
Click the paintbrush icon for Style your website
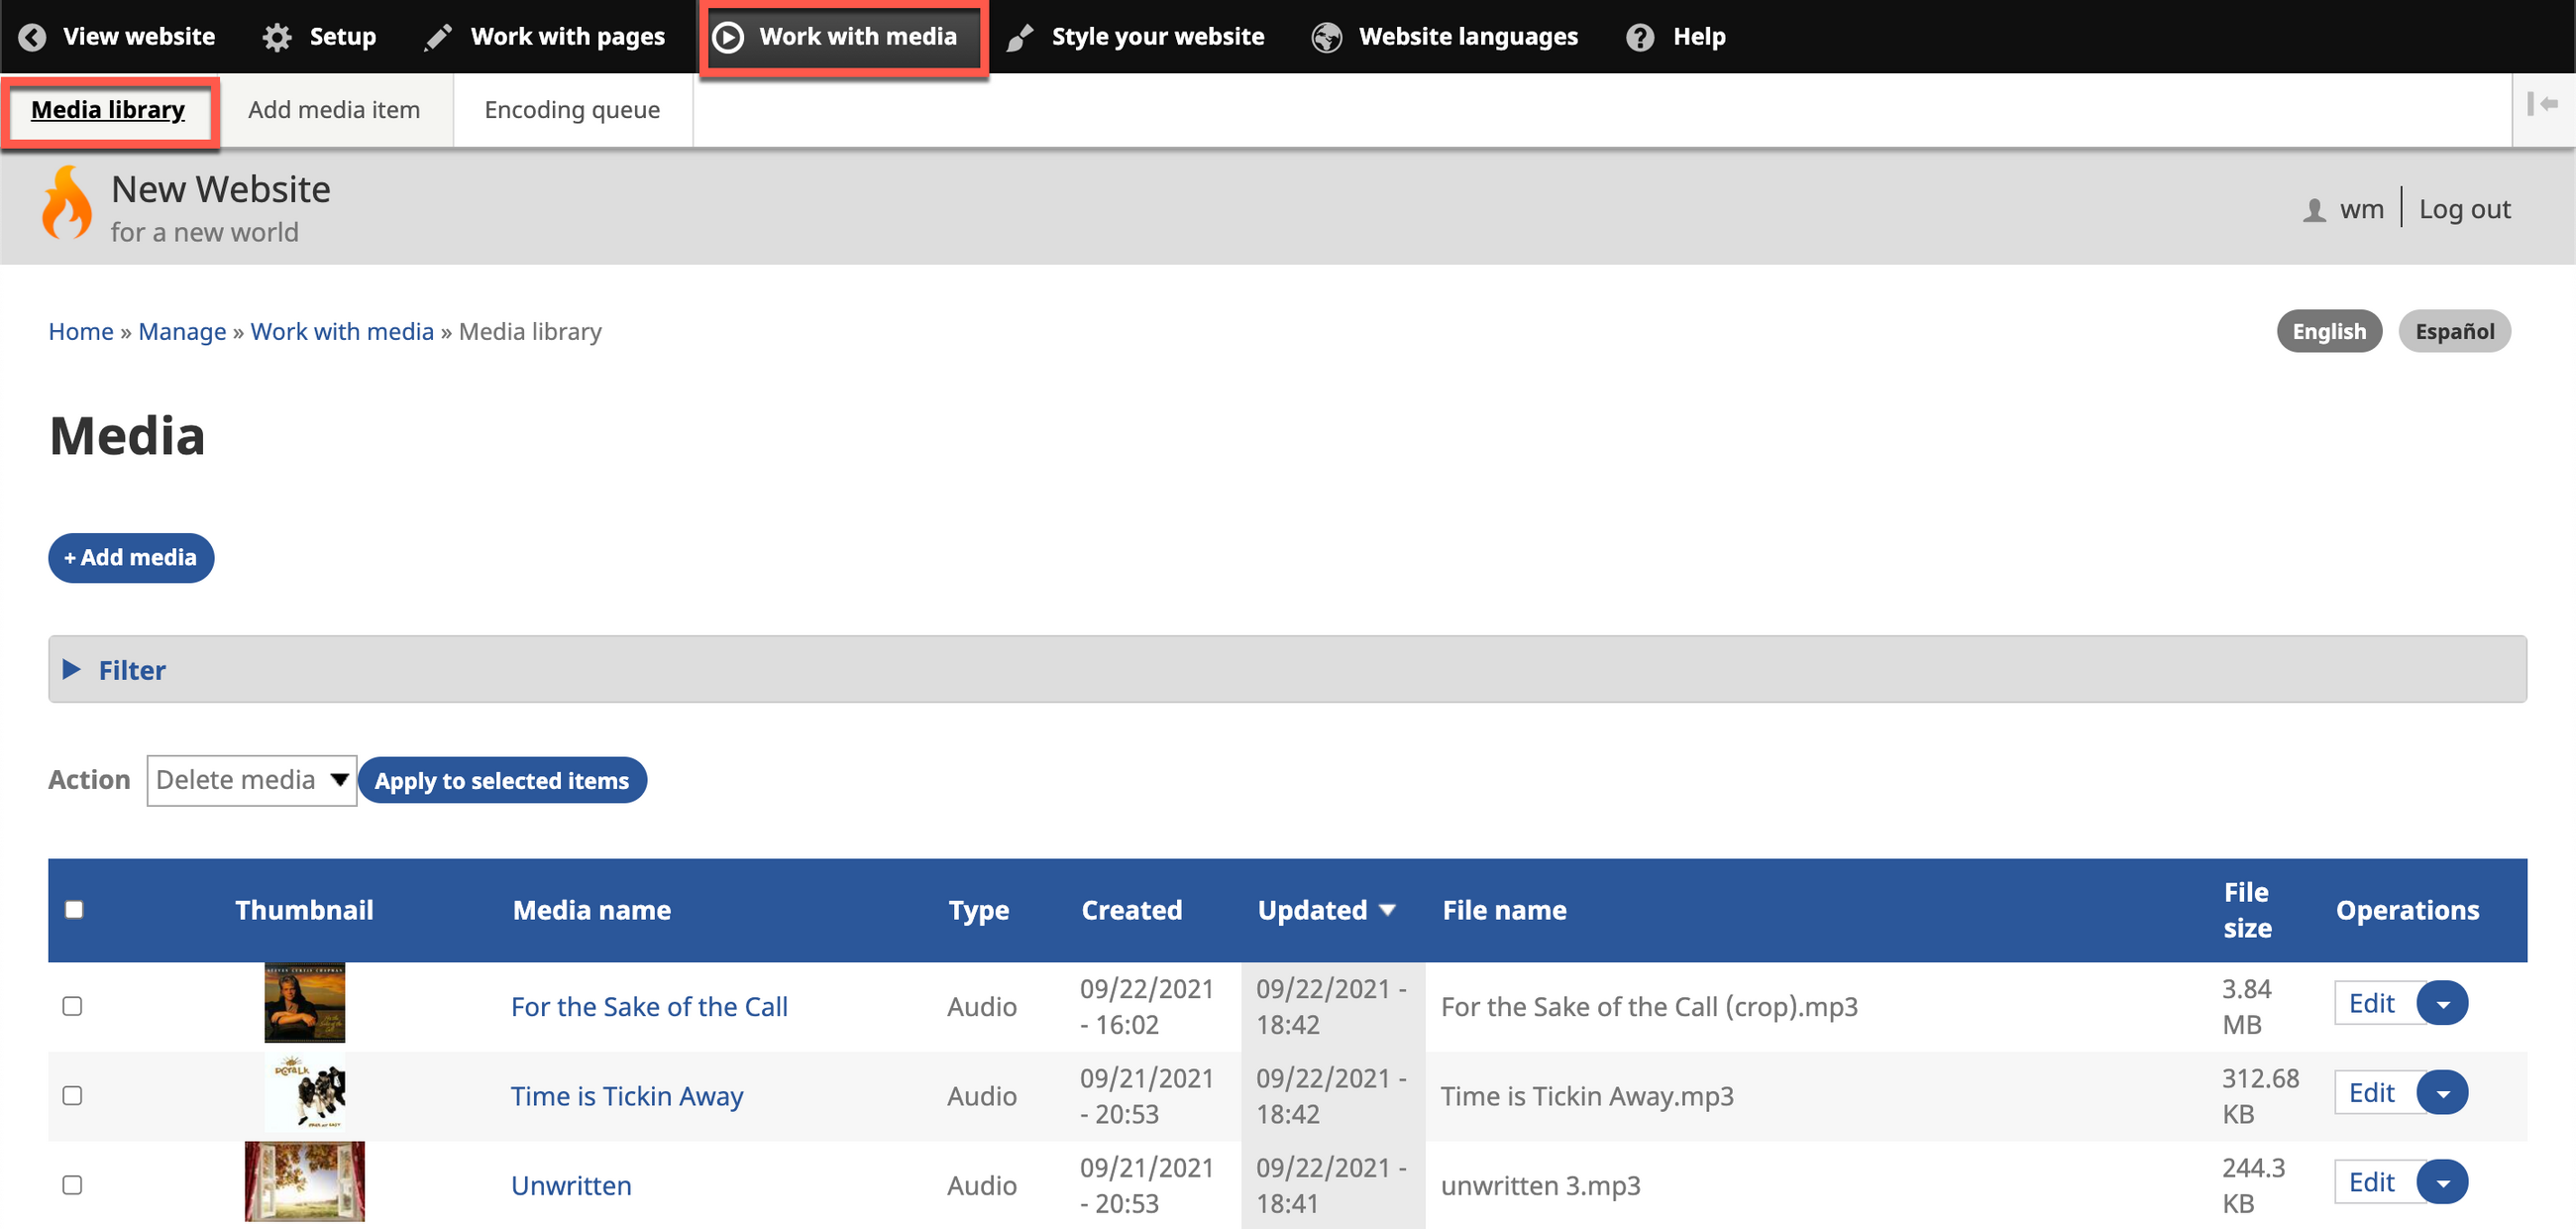pyautogui.click(x=1019, y=37)
